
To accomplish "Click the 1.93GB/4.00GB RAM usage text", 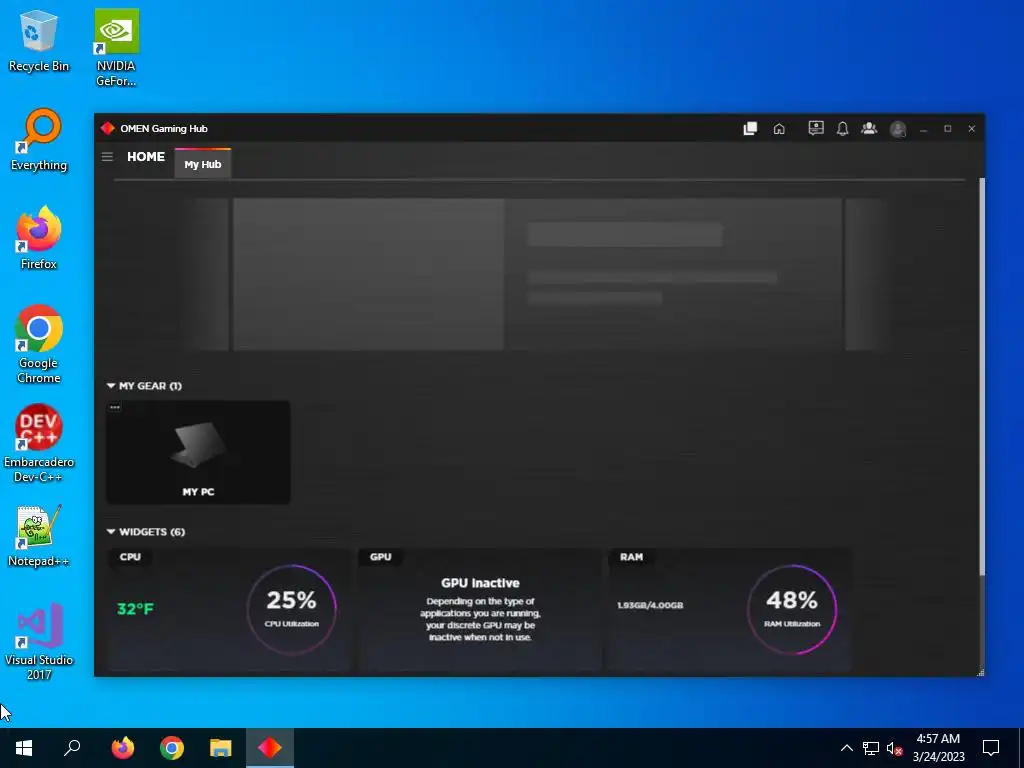I will (x=650, y=605).
